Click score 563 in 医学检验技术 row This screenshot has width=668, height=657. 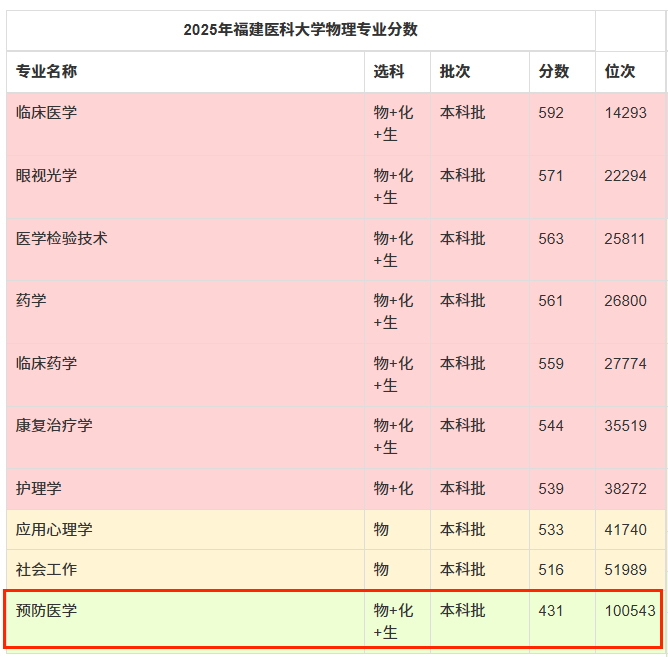[x=551, y=239]
